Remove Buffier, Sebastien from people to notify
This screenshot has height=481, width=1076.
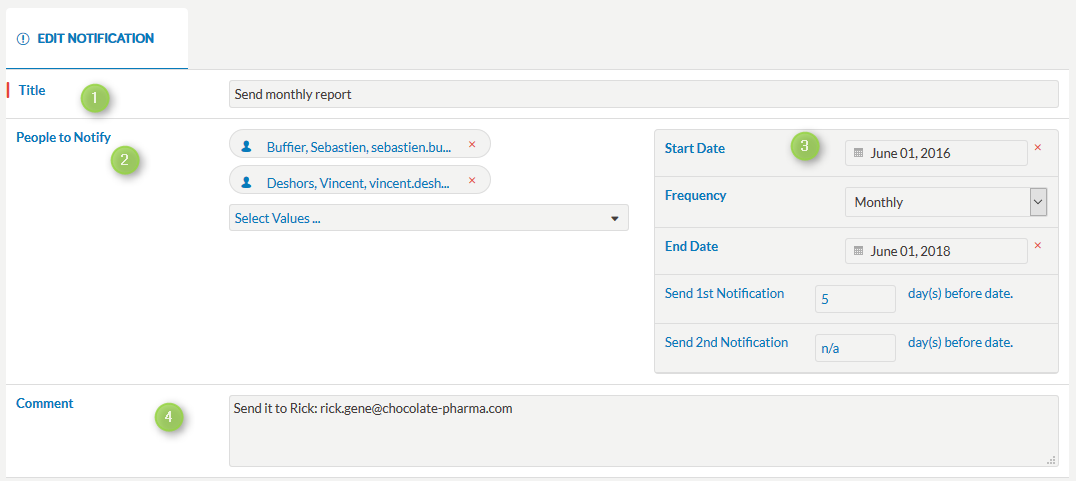pos(471,144)
